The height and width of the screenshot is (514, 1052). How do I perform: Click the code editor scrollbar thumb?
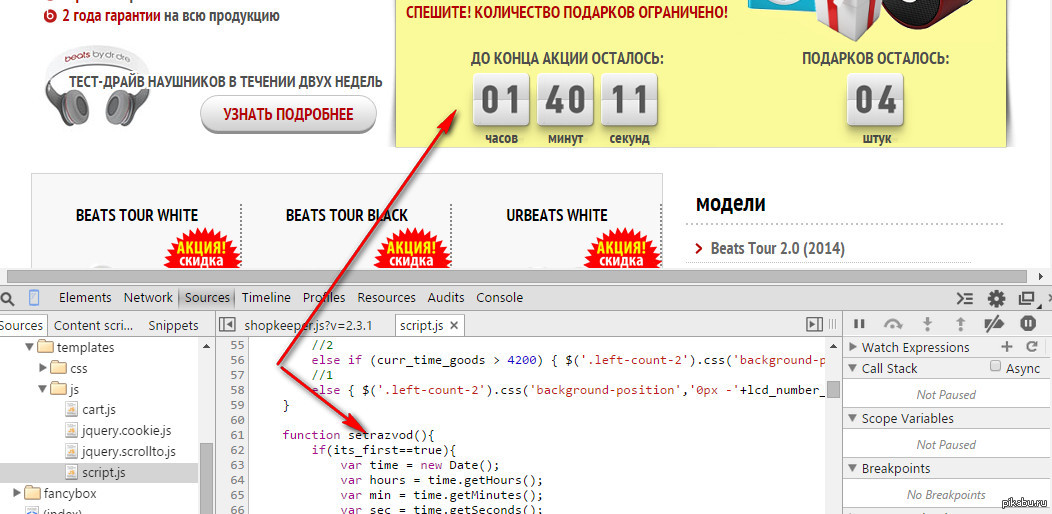(833, 389)
